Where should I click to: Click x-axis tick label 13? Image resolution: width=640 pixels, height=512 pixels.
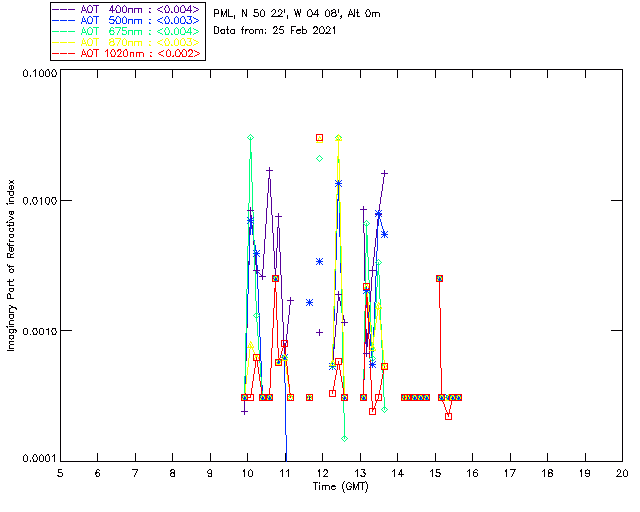360,473
